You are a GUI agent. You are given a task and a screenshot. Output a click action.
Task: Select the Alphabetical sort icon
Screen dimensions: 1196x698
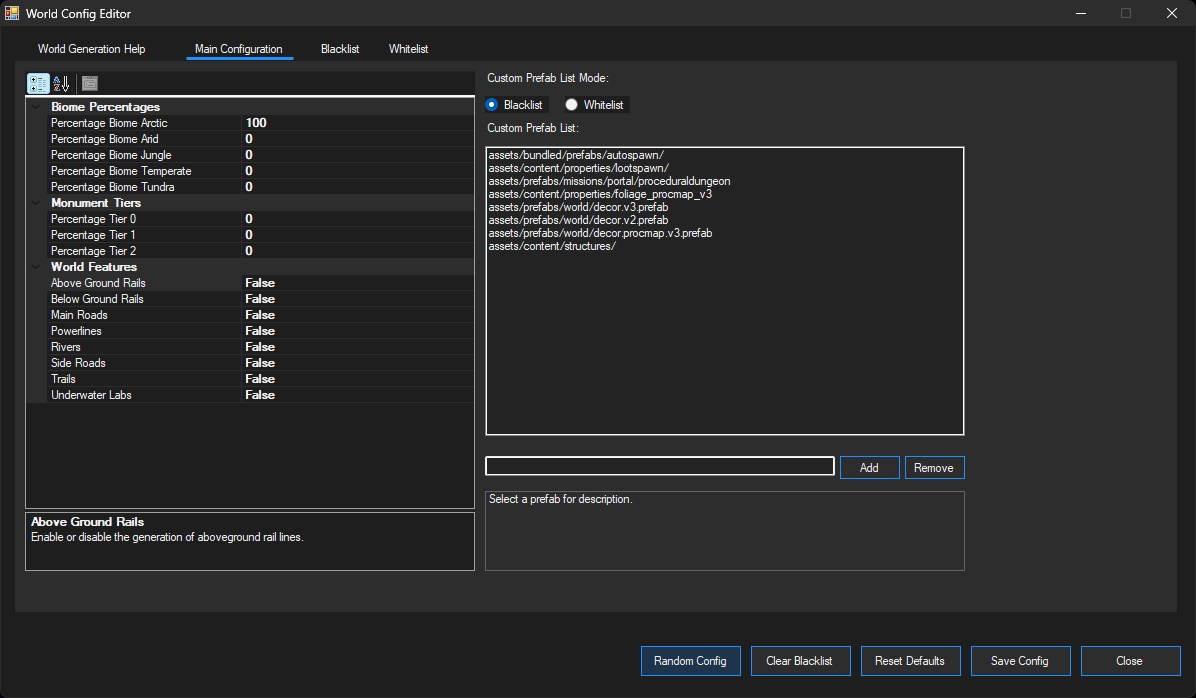(x=61, y=84)
